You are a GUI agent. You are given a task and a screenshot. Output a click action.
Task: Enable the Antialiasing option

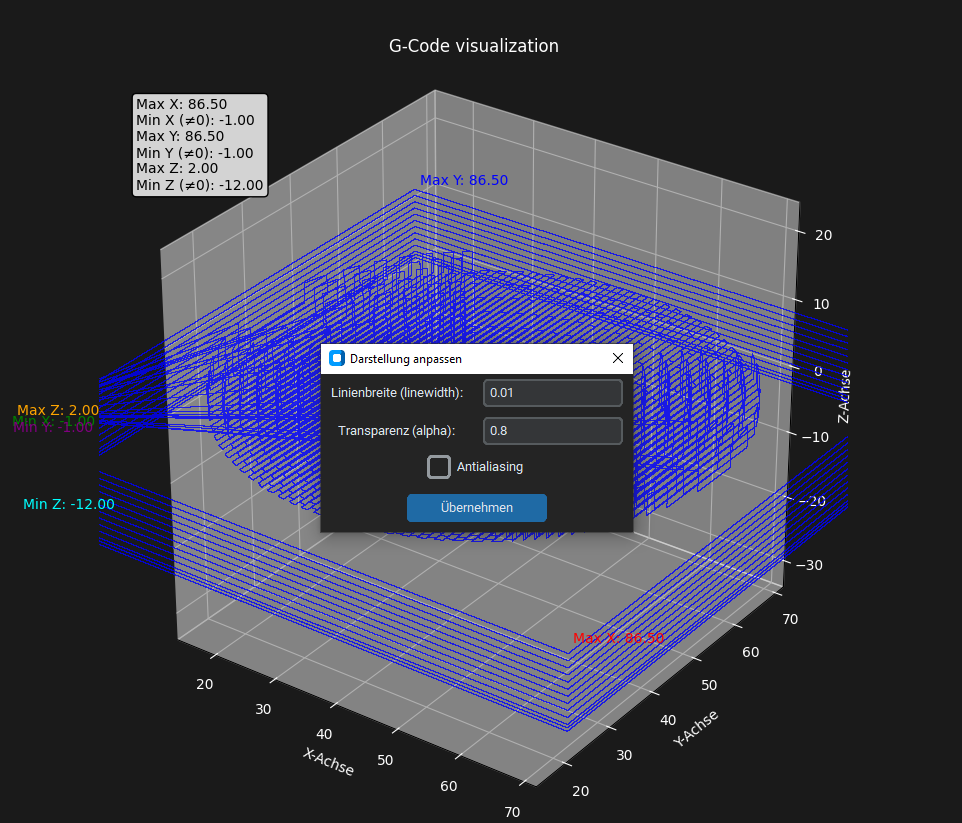438,466
